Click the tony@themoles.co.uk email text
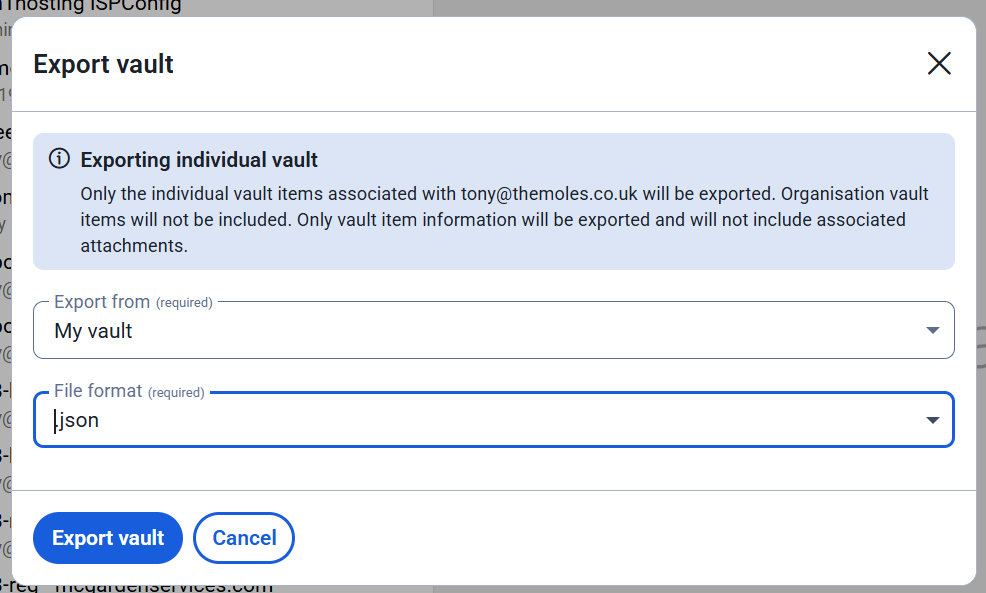 pos(549,194)
